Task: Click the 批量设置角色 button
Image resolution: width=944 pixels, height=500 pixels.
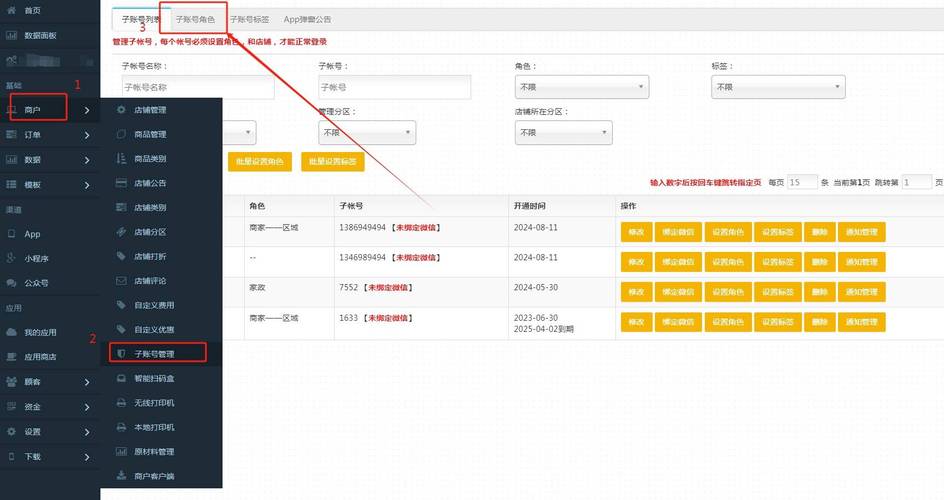Action: [x=260, y=162]
